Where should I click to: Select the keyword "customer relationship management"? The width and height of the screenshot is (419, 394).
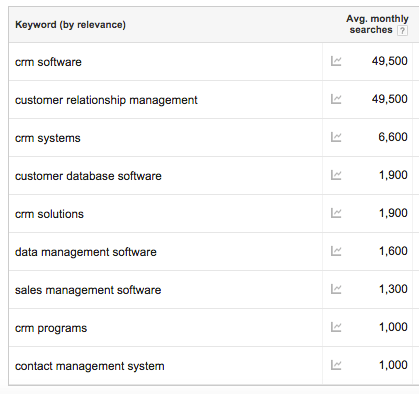(106, 100)
